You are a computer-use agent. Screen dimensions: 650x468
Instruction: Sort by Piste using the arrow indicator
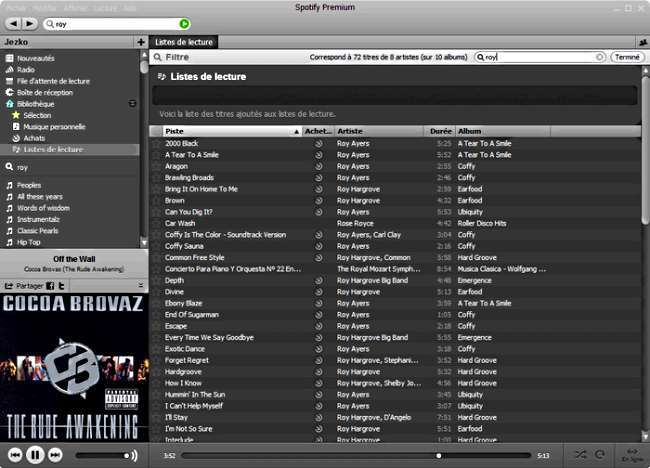pos(296,131)
